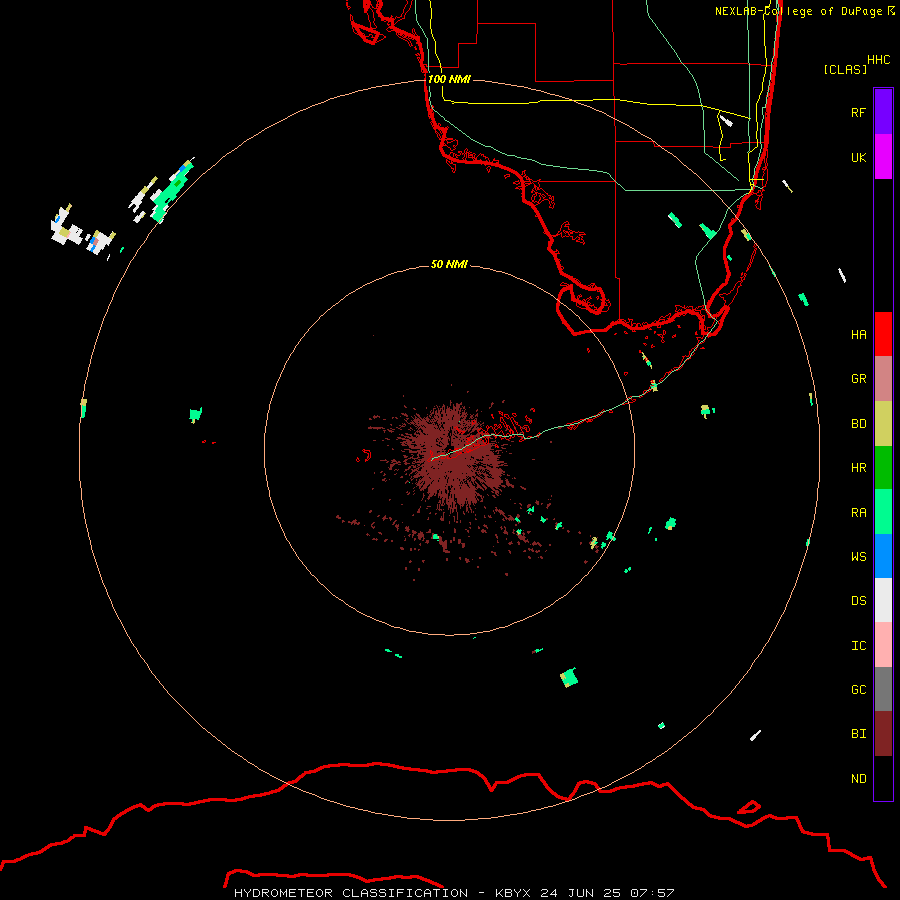Click the HR heavy rain green swatch
The height and width of the screenshot is (900, 900).
pos(883,468)
